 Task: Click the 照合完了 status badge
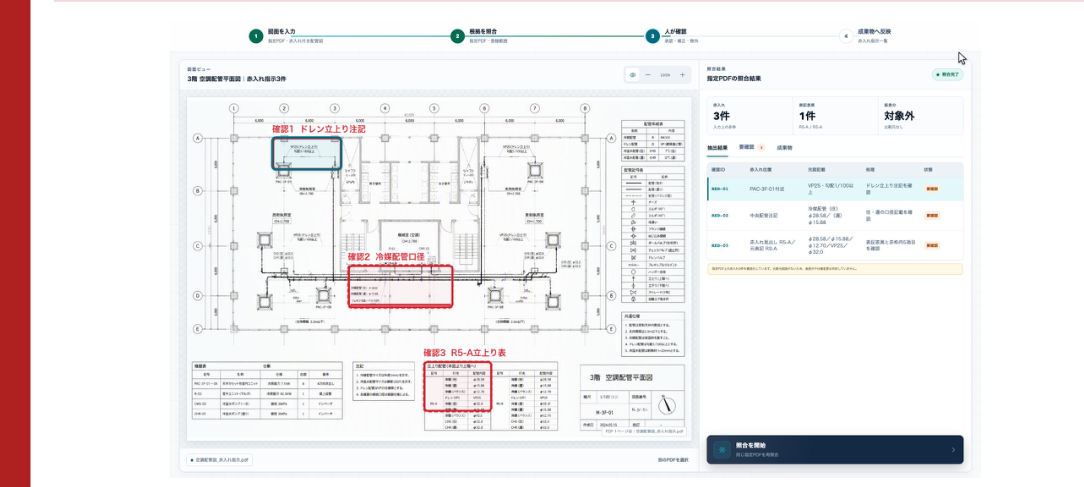947,74
